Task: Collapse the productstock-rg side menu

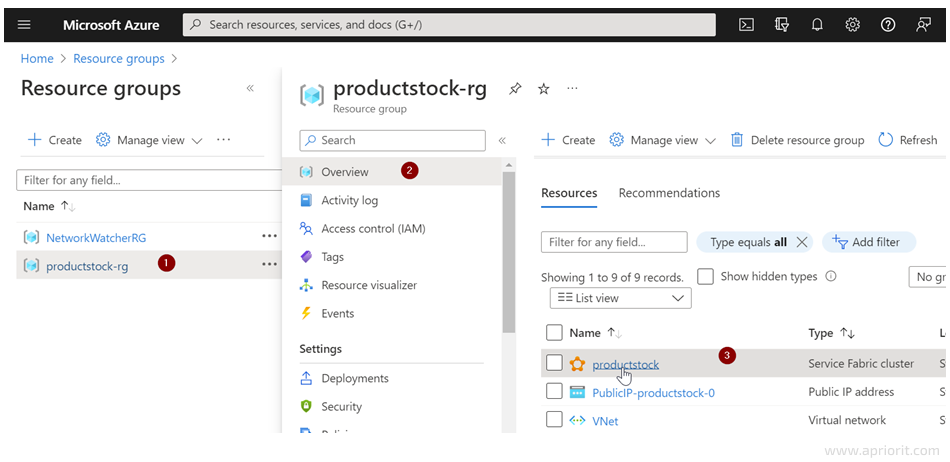Action: tap(502, 140)
